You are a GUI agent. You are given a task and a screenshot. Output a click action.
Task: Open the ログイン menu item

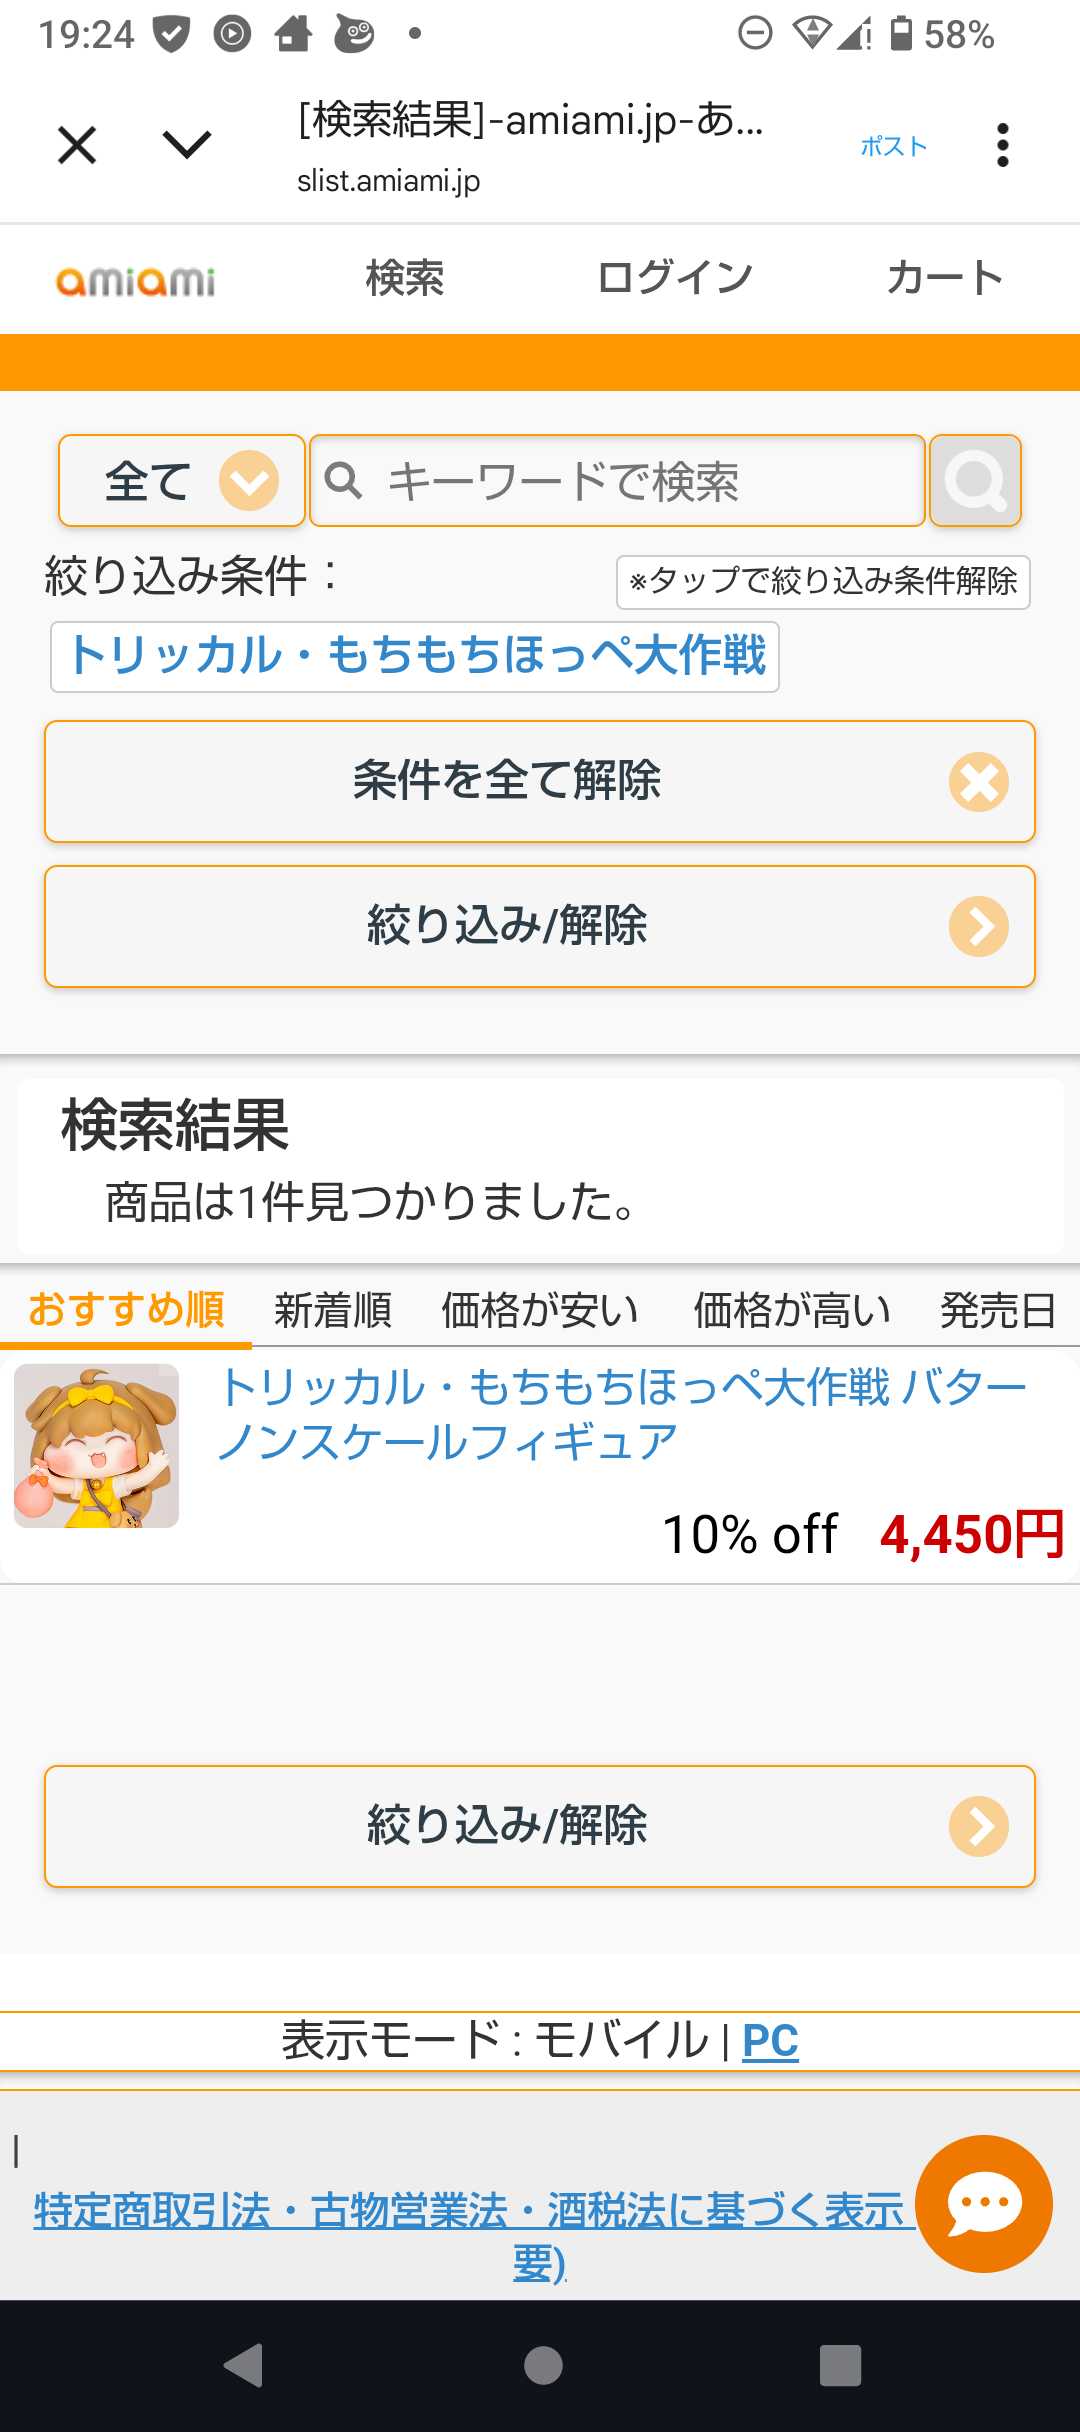pyautogui.click(x=674, y=278)
